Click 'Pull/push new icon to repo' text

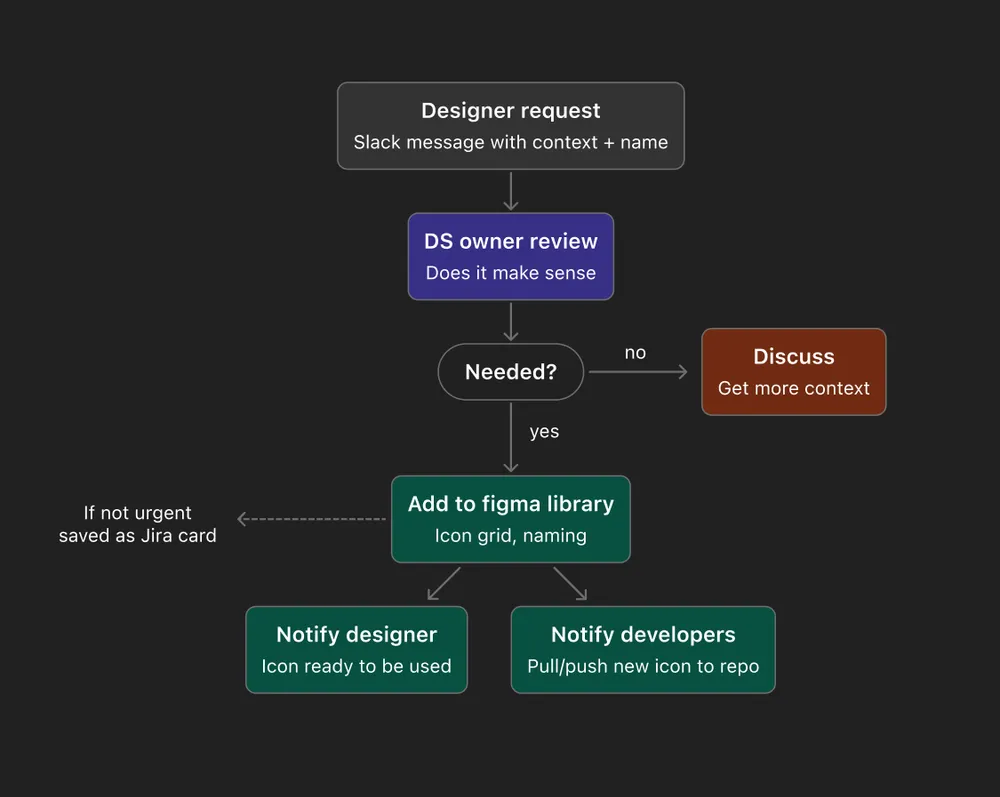pos(643,666)
